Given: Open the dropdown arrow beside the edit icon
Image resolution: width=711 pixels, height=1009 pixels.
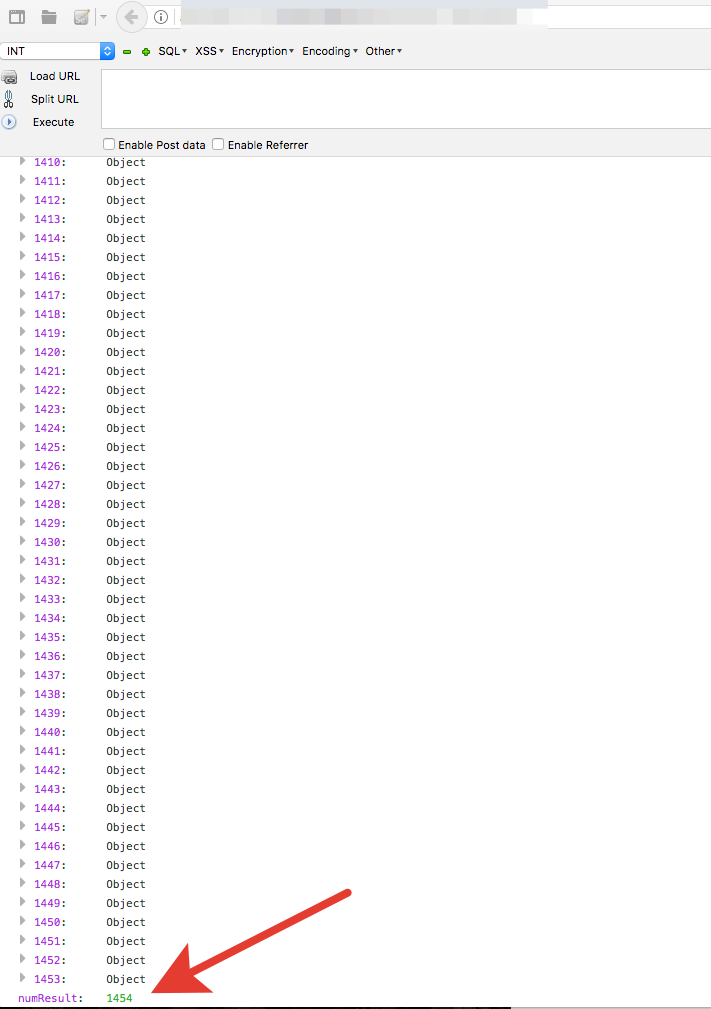Looking at the screenshot, I should (x=103, y=17).
